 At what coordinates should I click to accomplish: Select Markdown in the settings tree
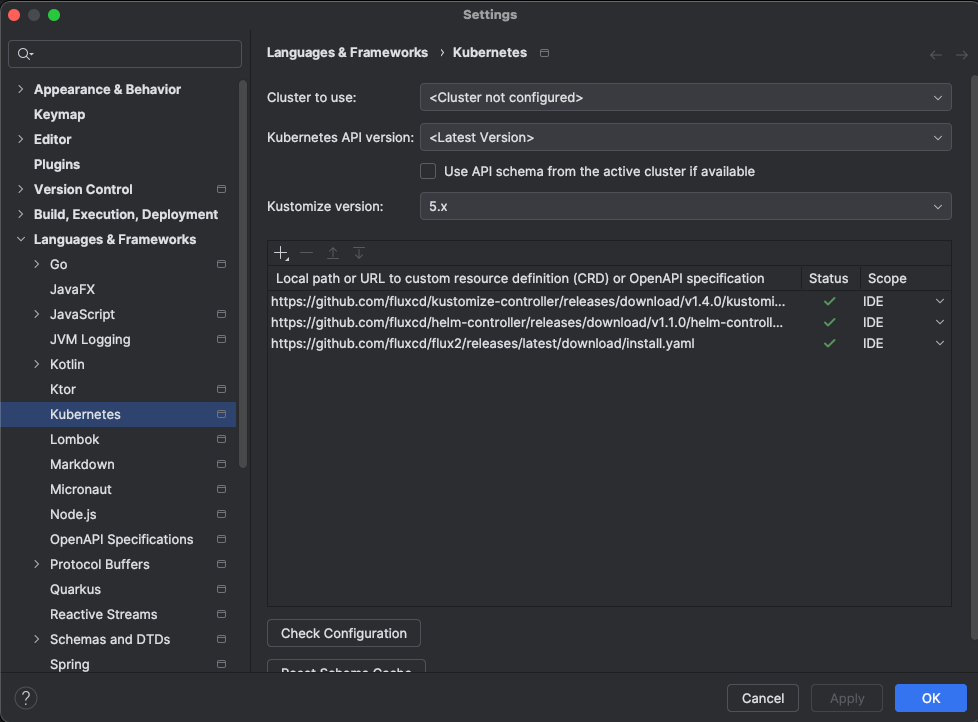point(82,464)
